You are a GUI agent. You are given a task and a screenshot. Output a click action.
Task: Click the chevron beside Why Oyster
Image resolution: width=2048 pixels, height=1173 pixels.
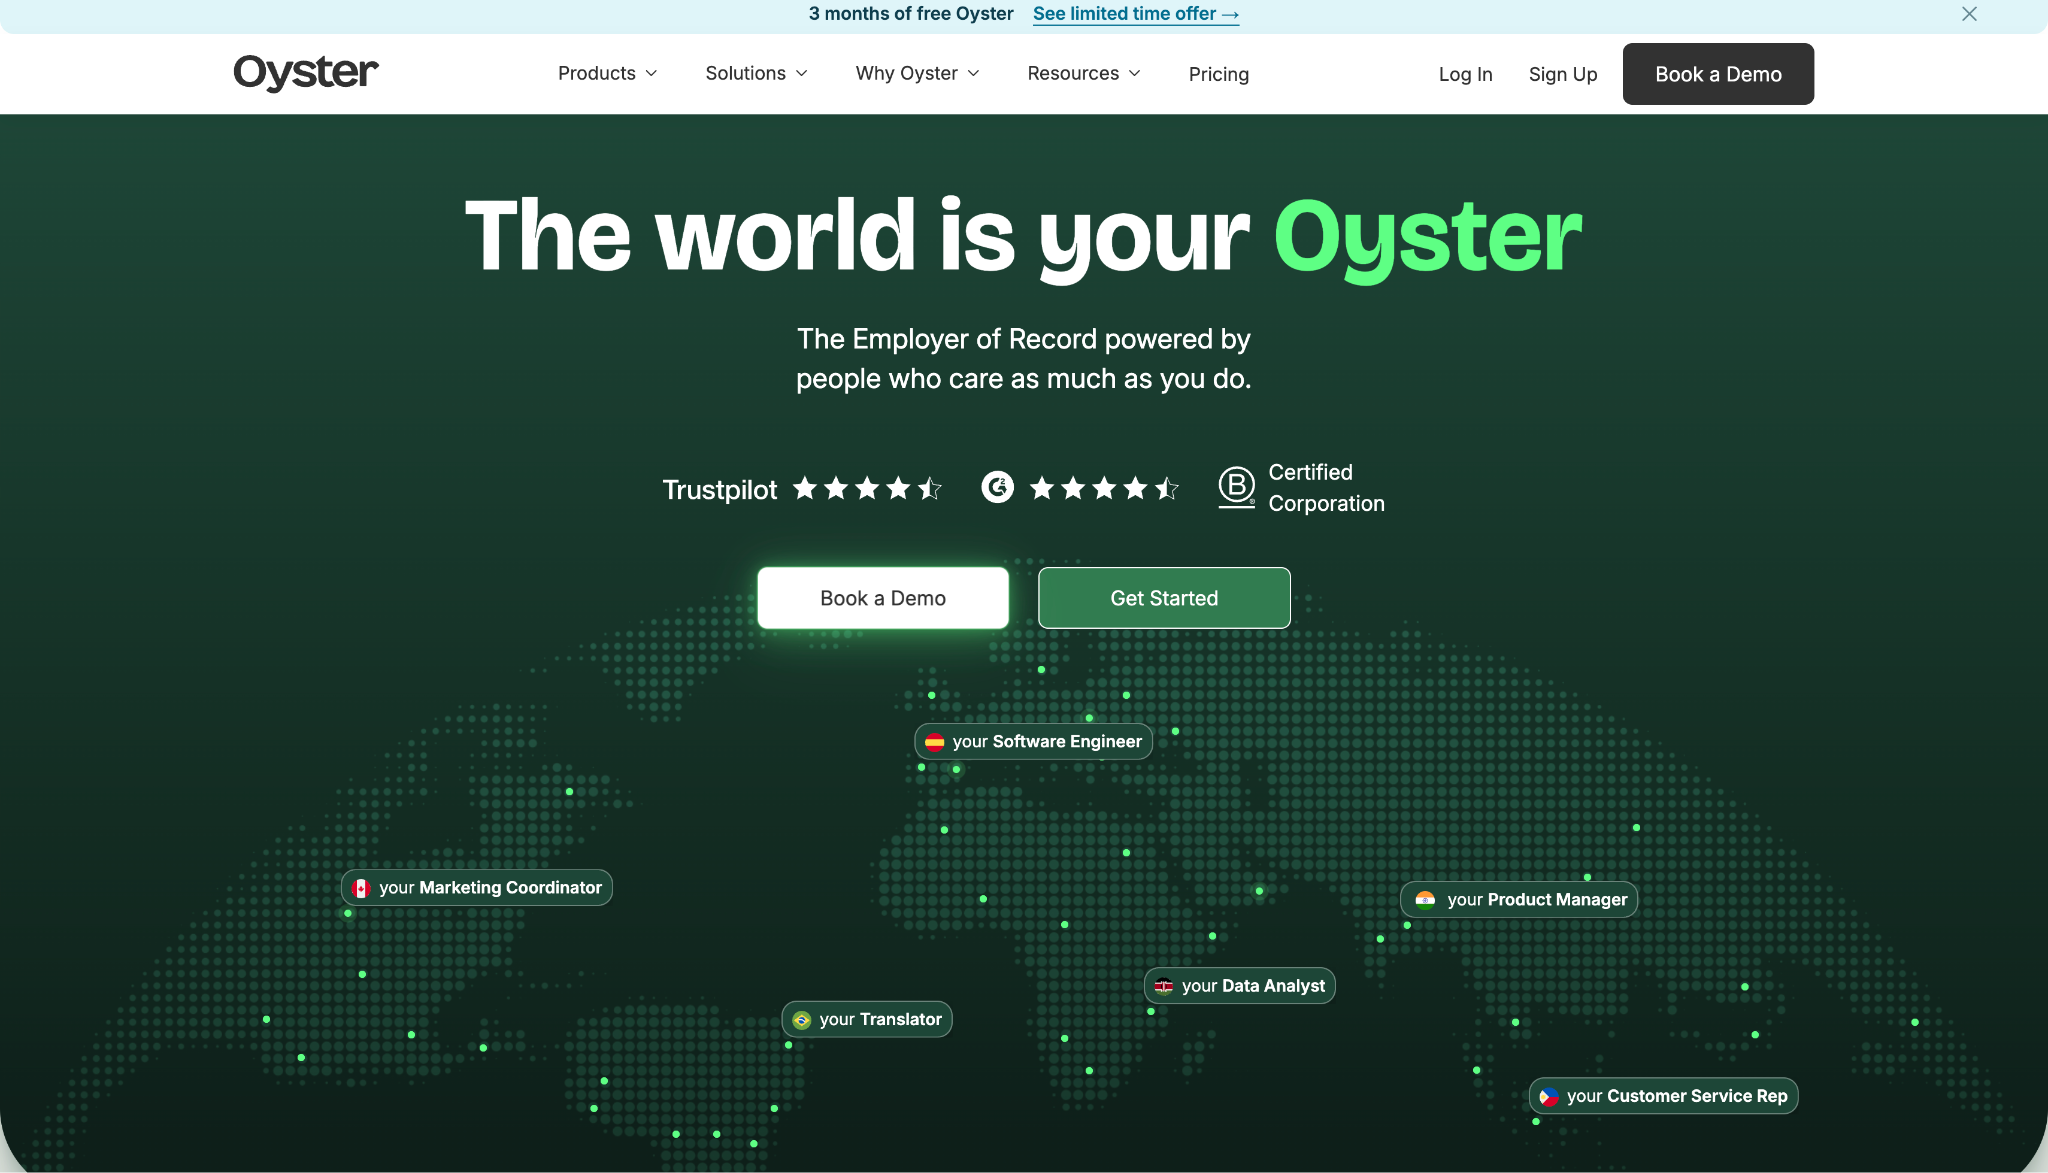(x=973, y=73)
